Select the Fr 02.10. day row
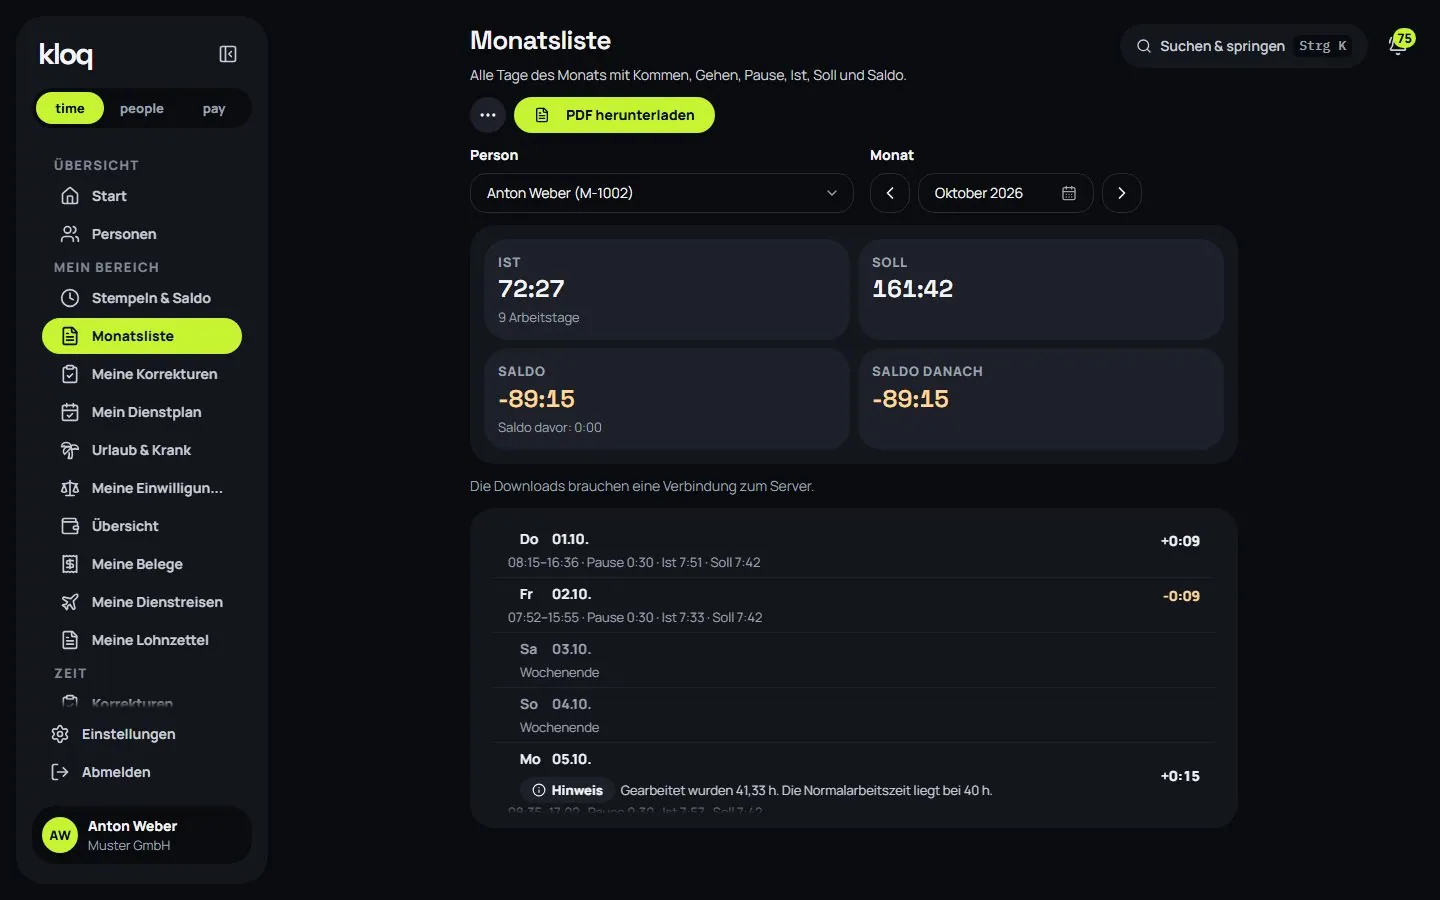Screen dimensions: 1440x900 [853, 605]
